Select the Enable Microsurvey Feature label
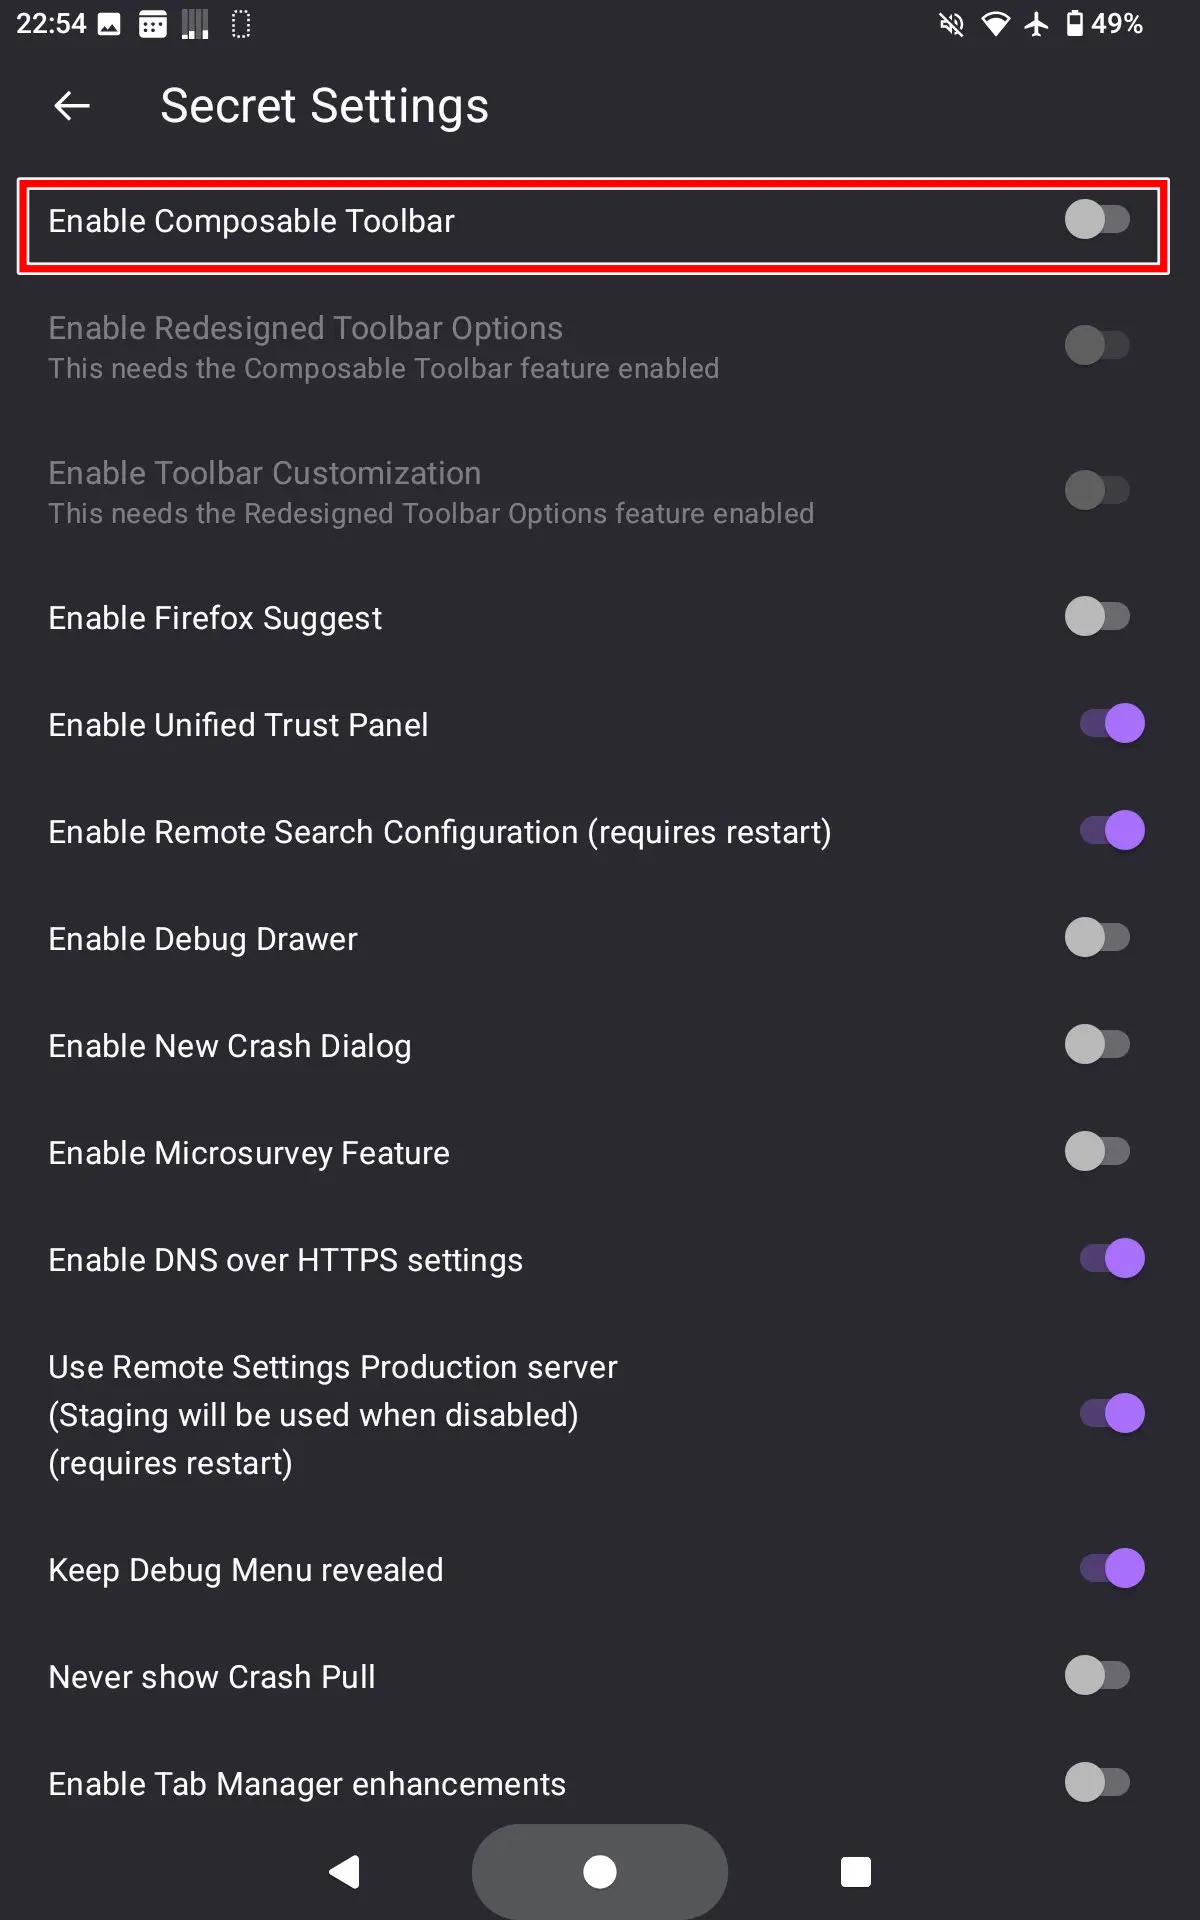The height and width of the screenshot is (1920, 1200). [249, 1153]
